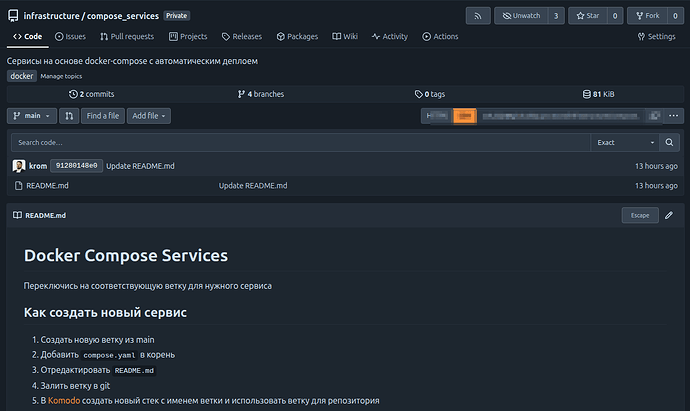Star the compose_services repository
This screenshot has width=690, height=411.
pyautogui.click(x=587, y=16)
